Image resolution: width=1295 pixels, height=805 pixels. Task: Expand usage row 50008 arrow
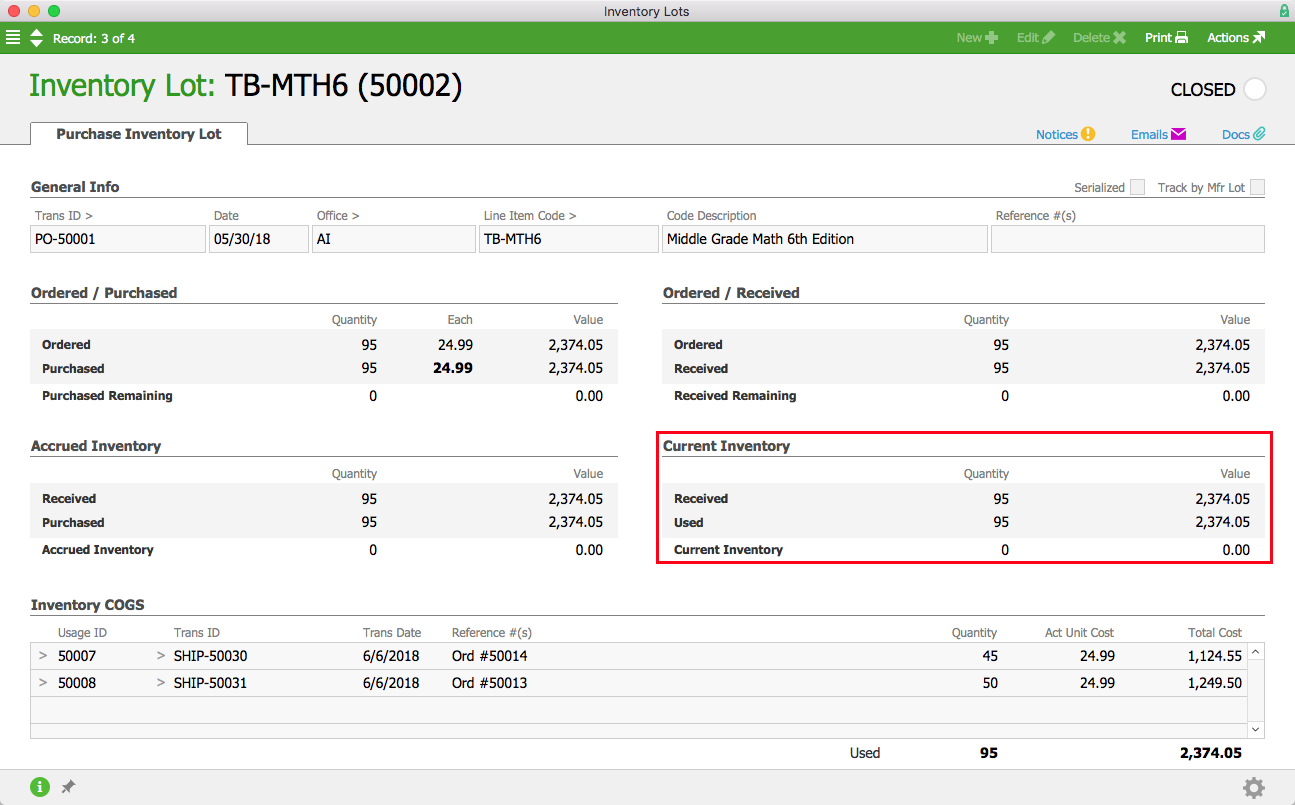42,683
